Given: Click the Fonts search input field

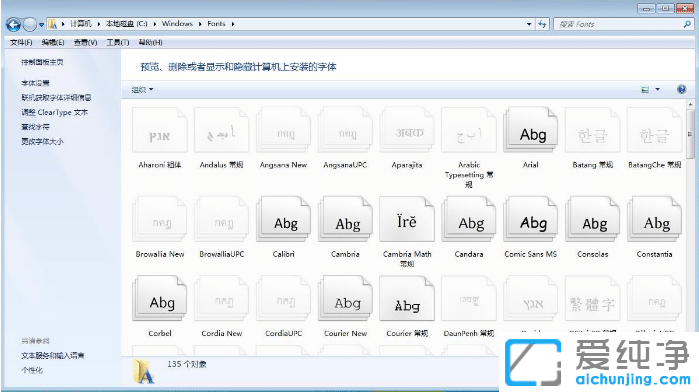Looking at the screenshot, I should pyautogui.click(x=619, y=24).
